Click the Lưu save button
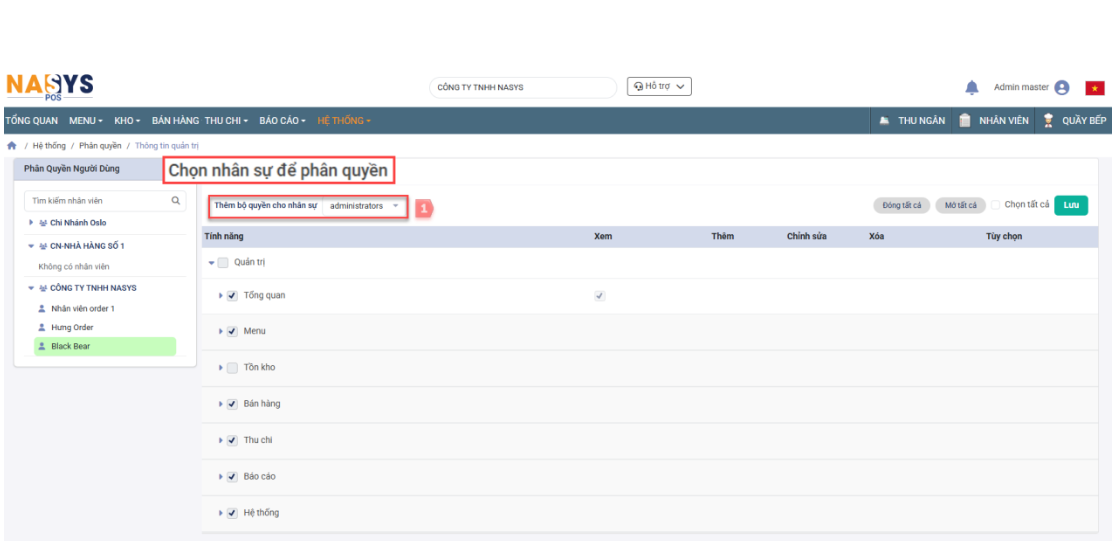 point(1071,205)
